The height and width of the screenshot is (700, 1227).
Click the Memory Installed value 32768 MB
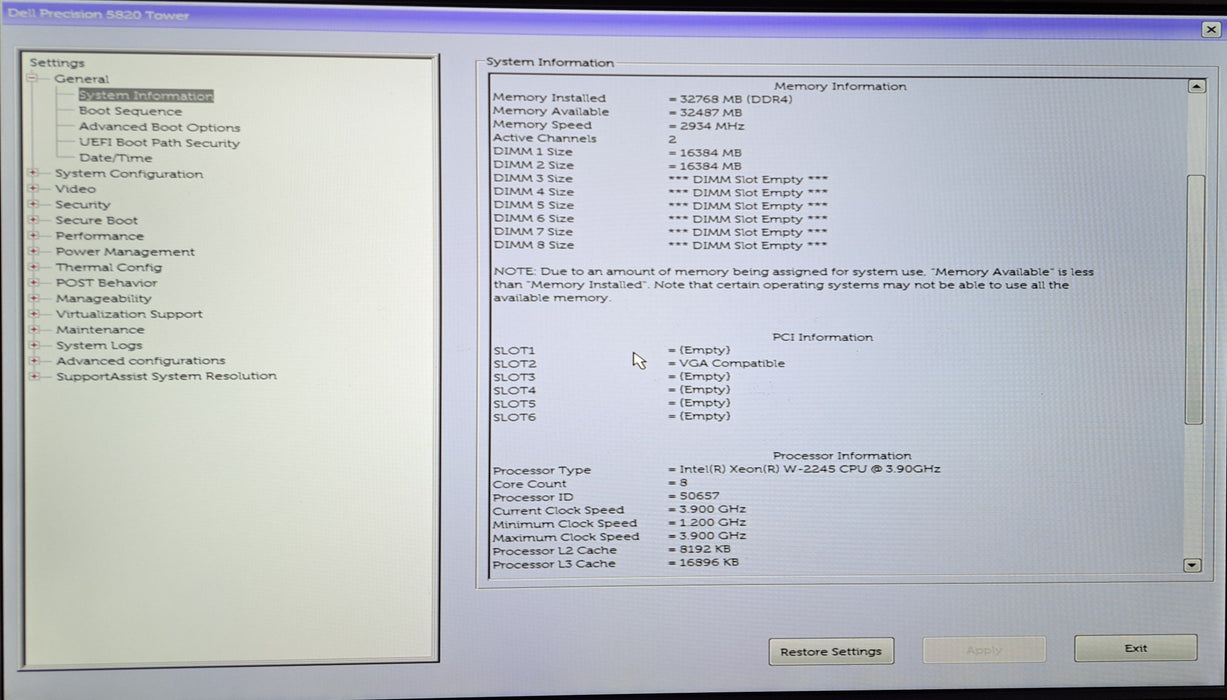[x=731, y=99]
